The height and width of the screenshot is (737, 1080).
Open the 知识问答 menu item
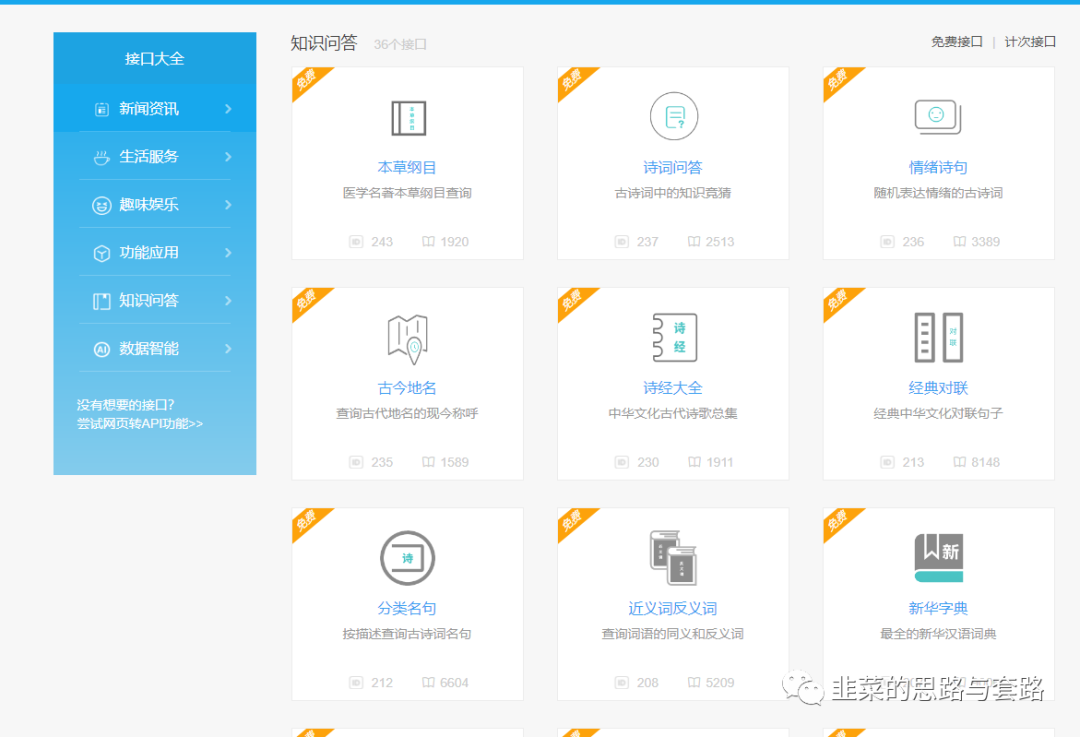coord(155,300)
